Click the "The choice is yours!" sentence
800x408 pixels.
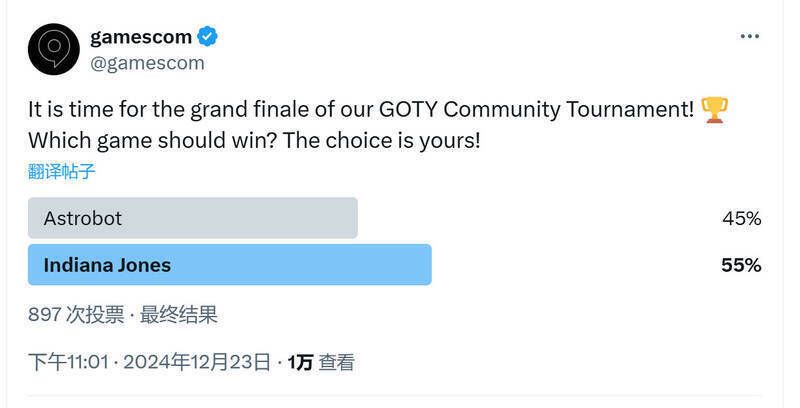coord(382,140)
